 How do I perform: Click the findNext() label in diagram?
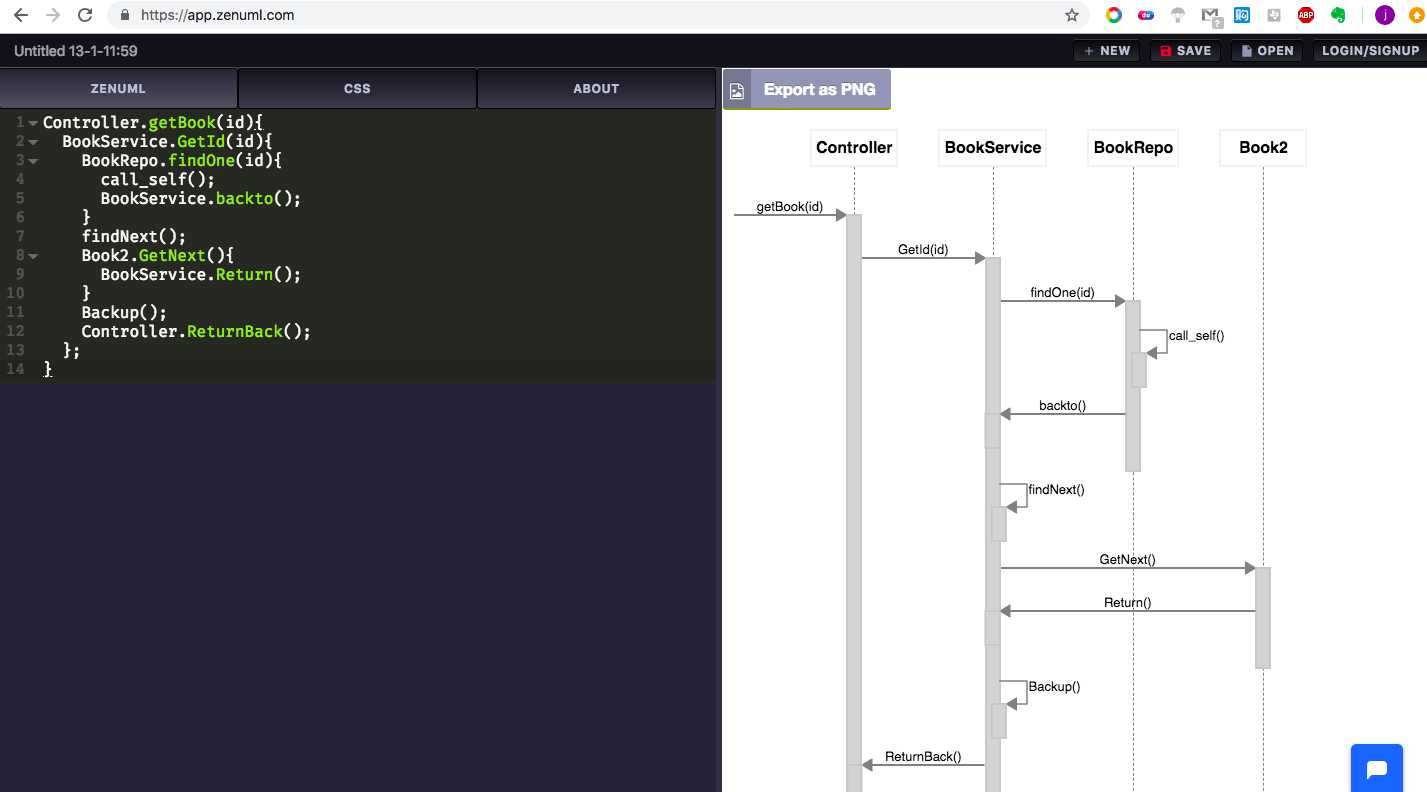pos(1056,490)
